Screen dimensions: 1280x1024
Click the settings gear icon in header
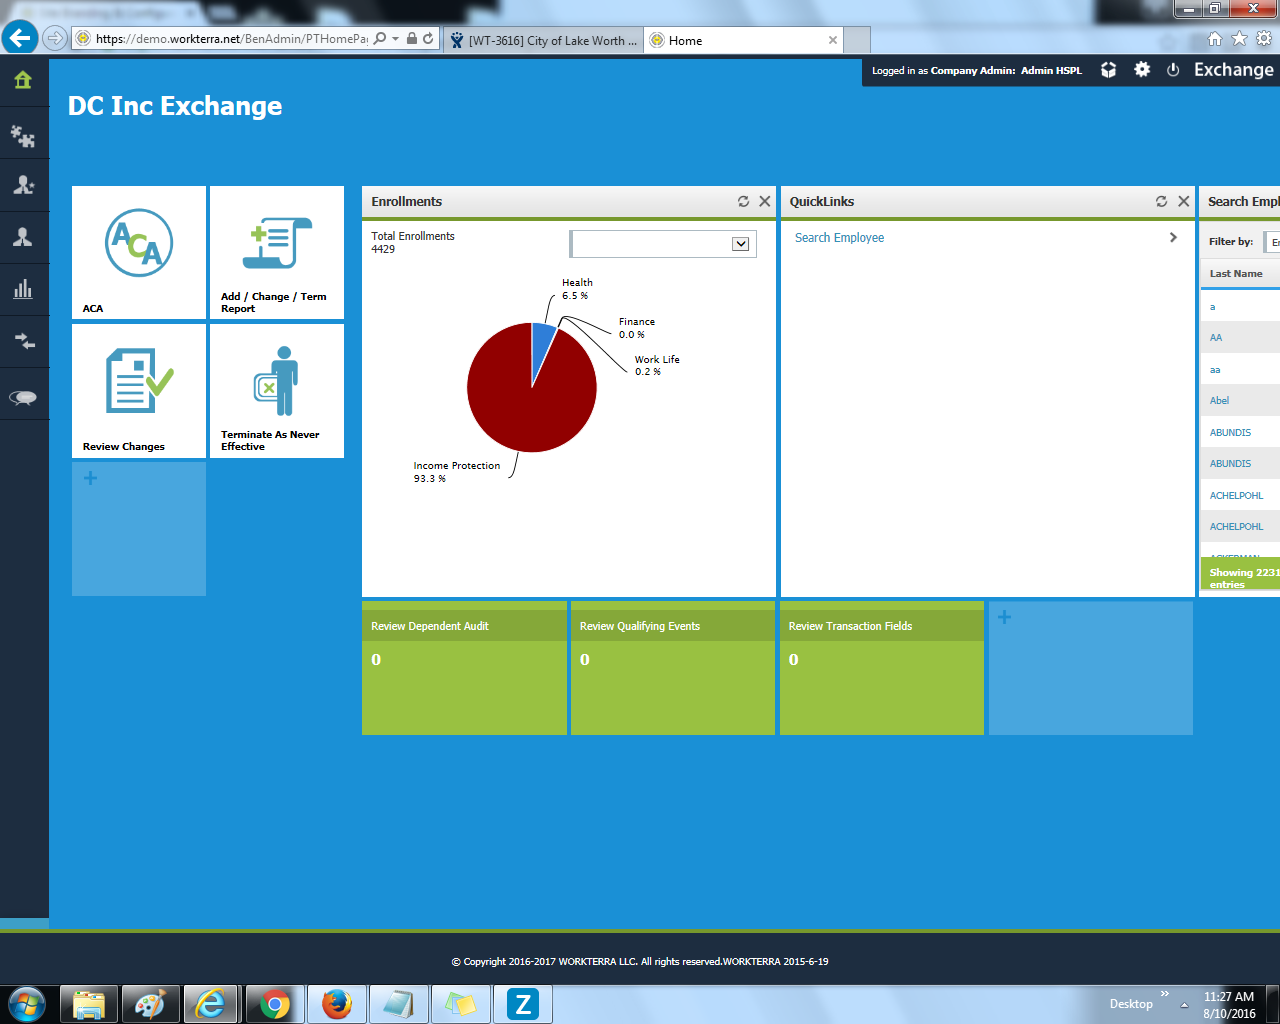1142,70
